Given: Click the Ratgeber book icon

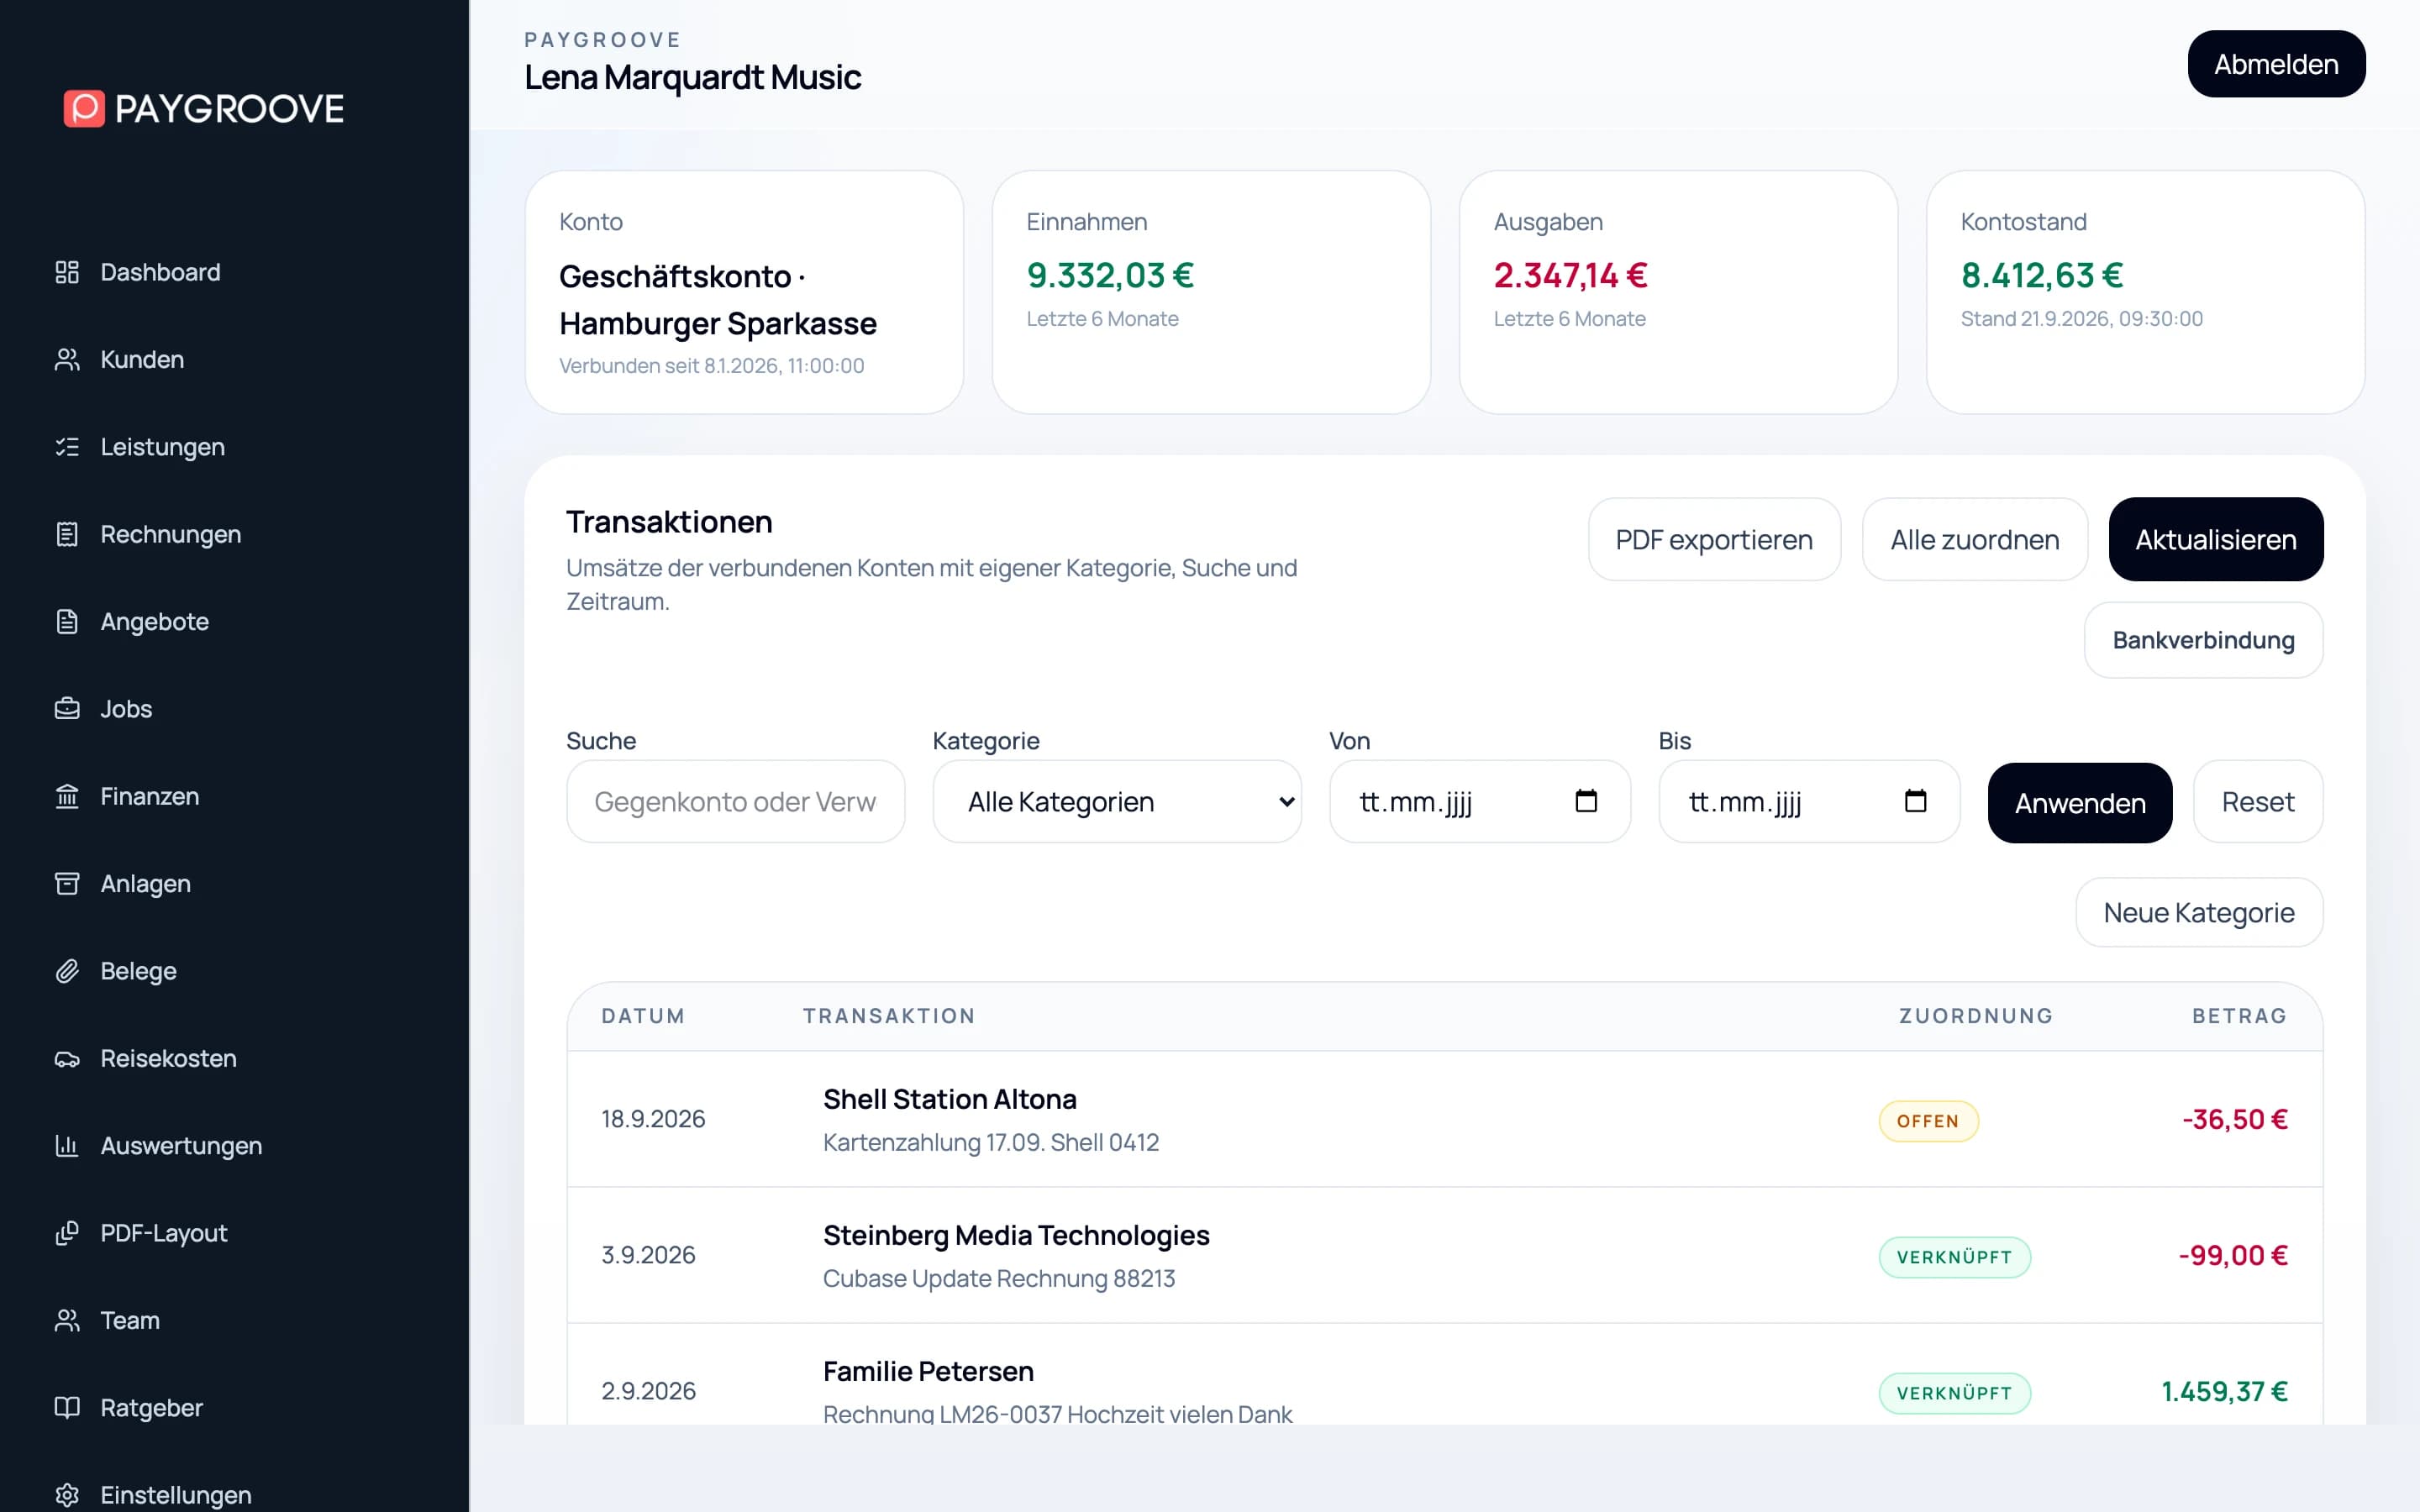Looking at the screenshot, I should 67,1408.
